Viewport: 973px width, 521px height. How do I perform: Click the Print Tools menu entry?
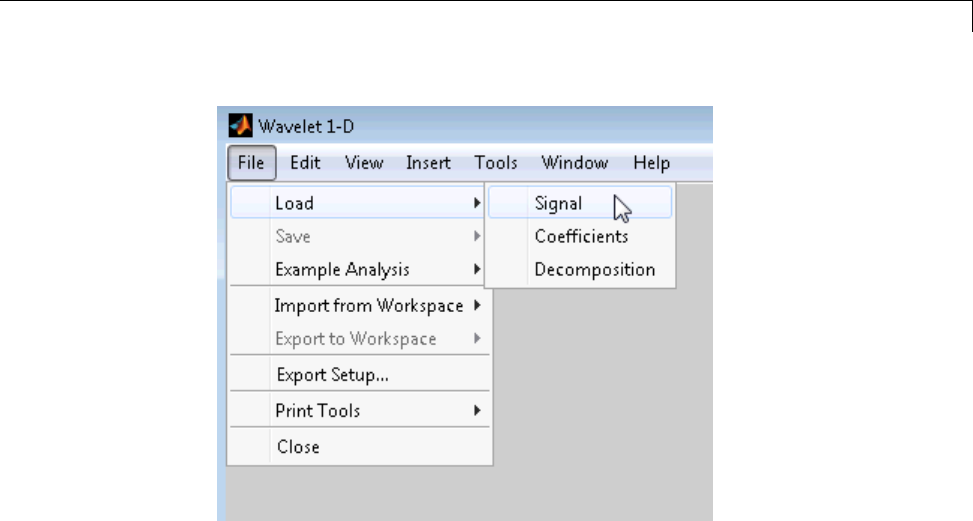click(317, 410)
